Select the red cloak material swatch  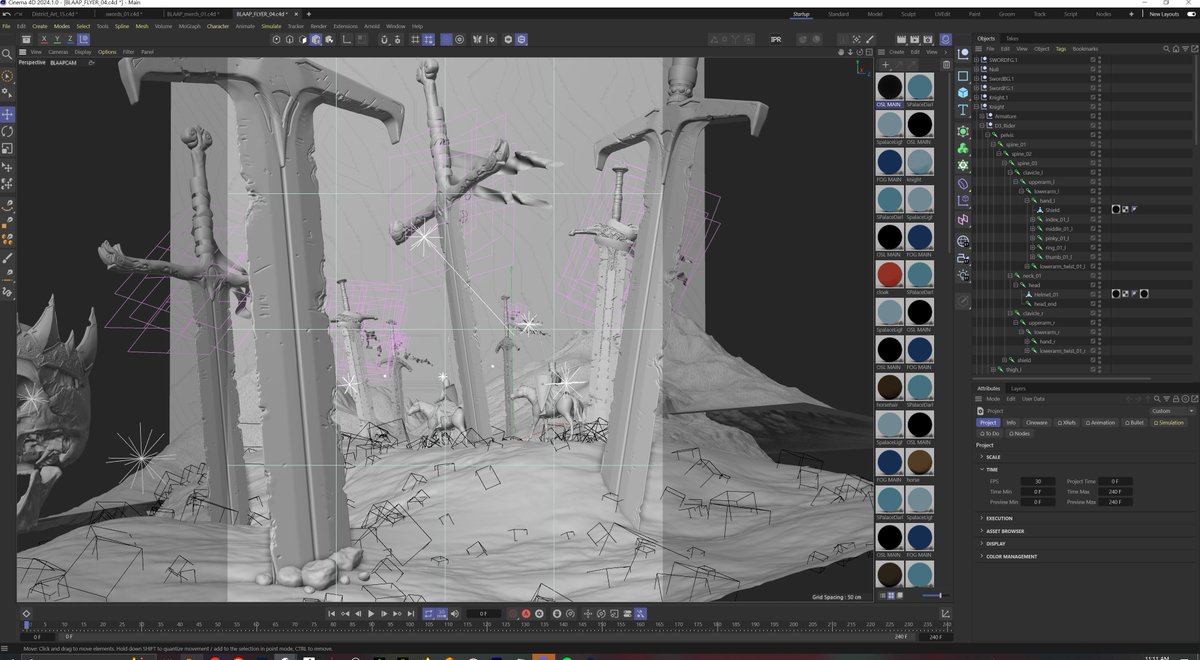(x=889, y=274)
